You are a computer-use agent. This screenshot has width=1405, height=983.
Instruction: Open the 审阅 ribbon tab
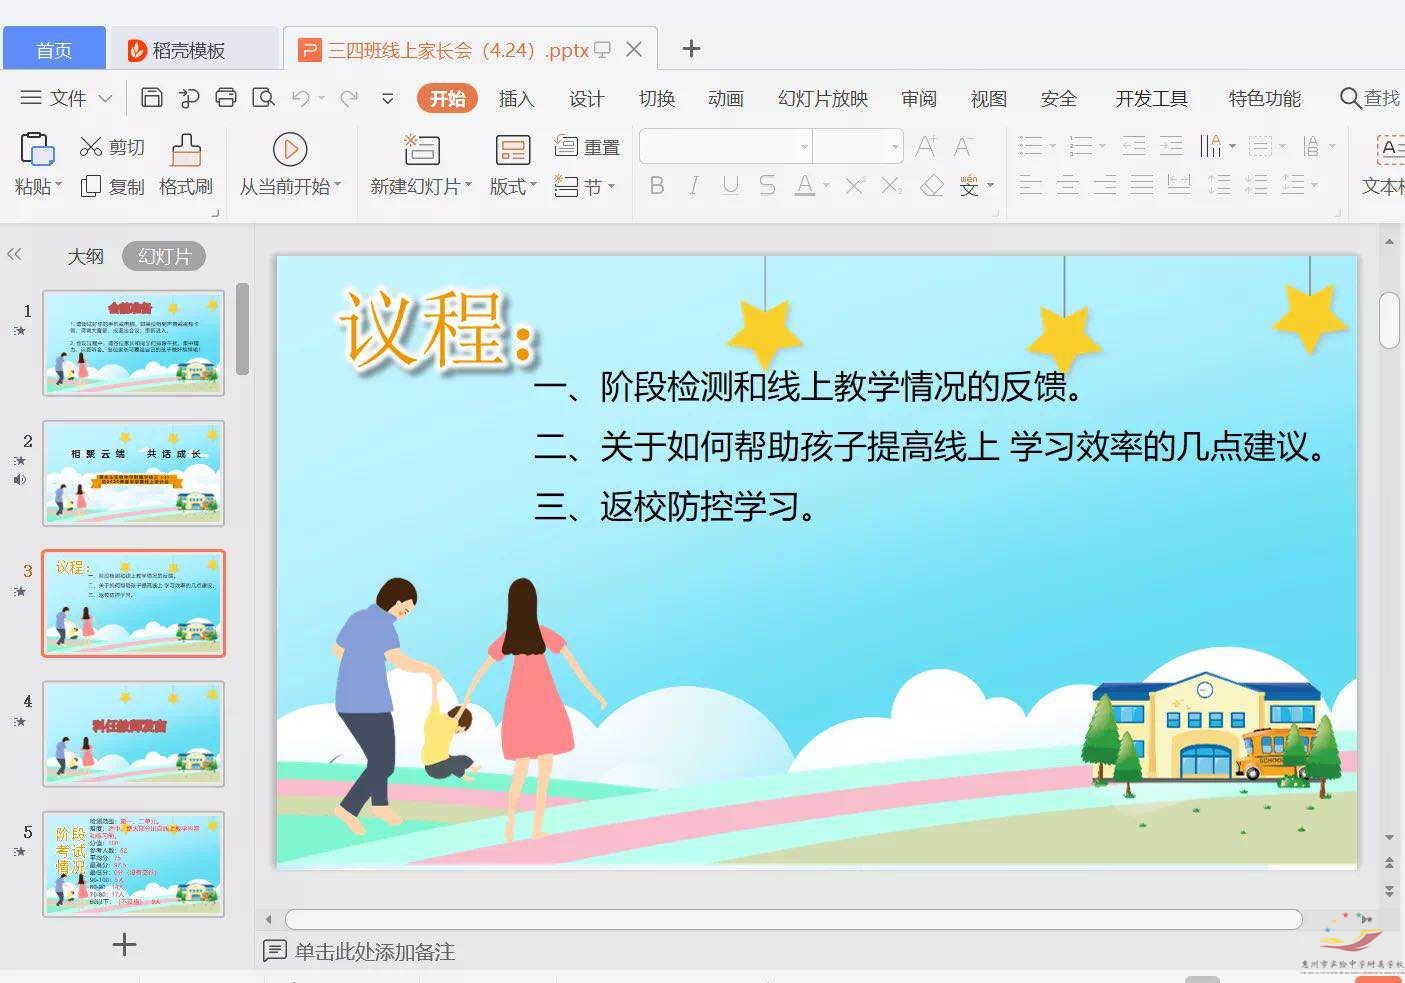tap(918, 98)
